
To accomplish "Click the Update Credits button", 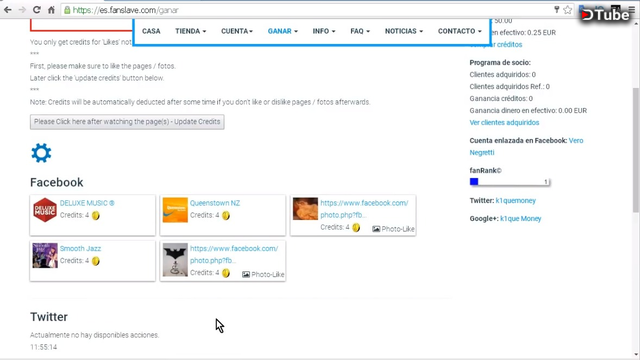I will 127,122.
